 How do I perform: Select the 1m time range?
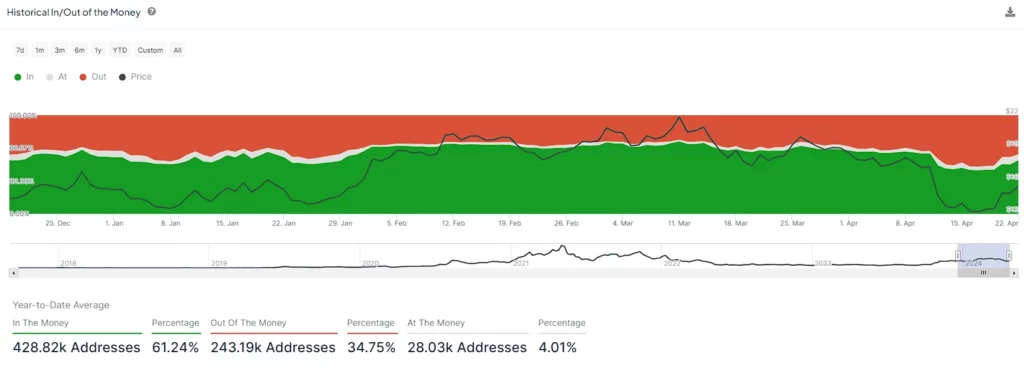click(40, 50)
